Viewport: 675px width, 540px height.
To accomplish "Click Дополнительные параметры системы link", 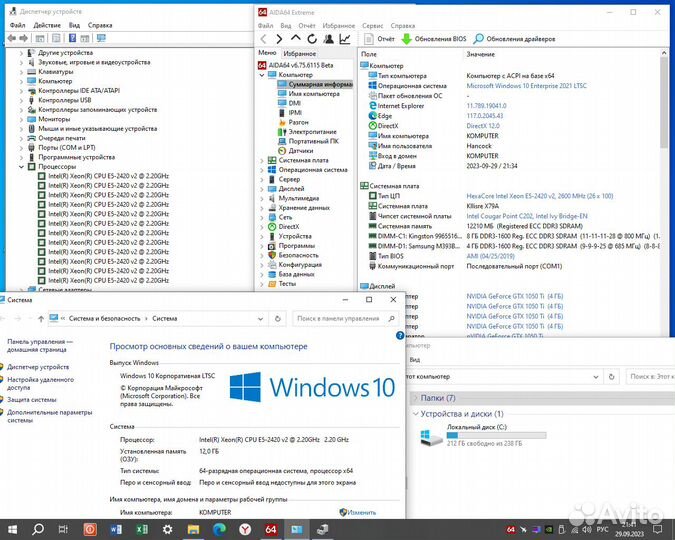I will (x=50, y=416).
